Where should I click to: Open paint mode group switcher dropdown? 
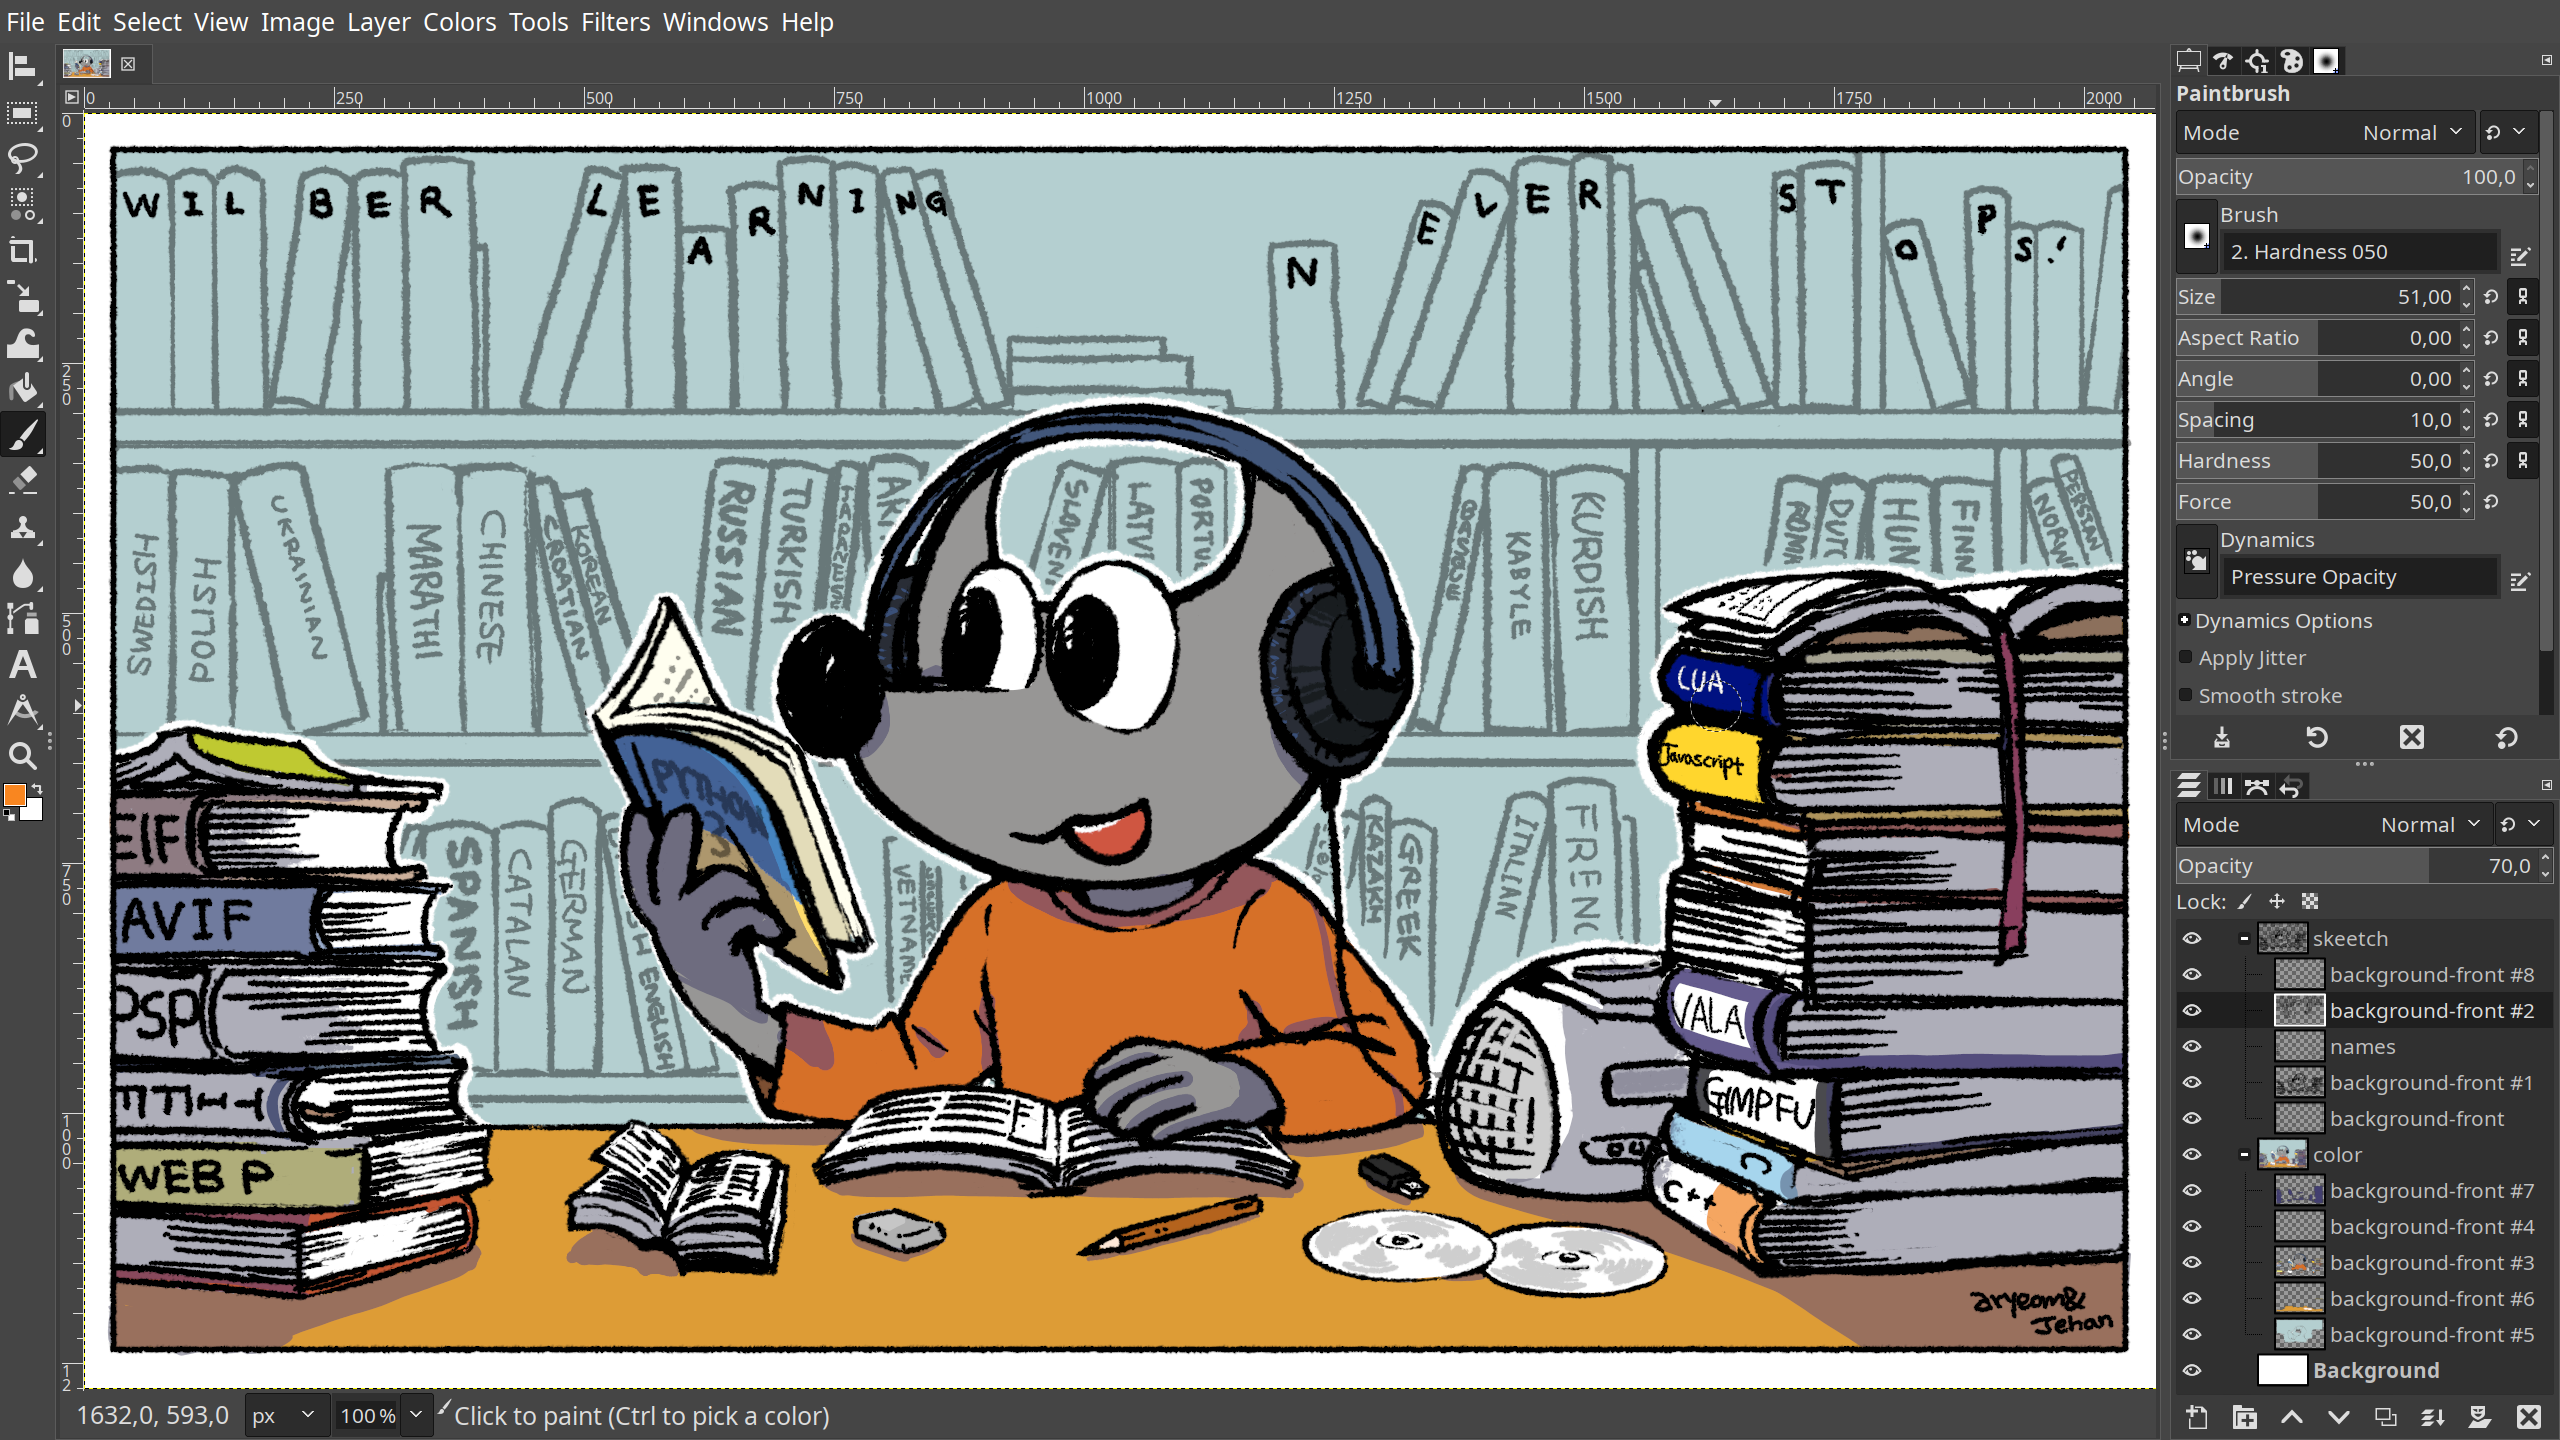[x=2506, y=133]
